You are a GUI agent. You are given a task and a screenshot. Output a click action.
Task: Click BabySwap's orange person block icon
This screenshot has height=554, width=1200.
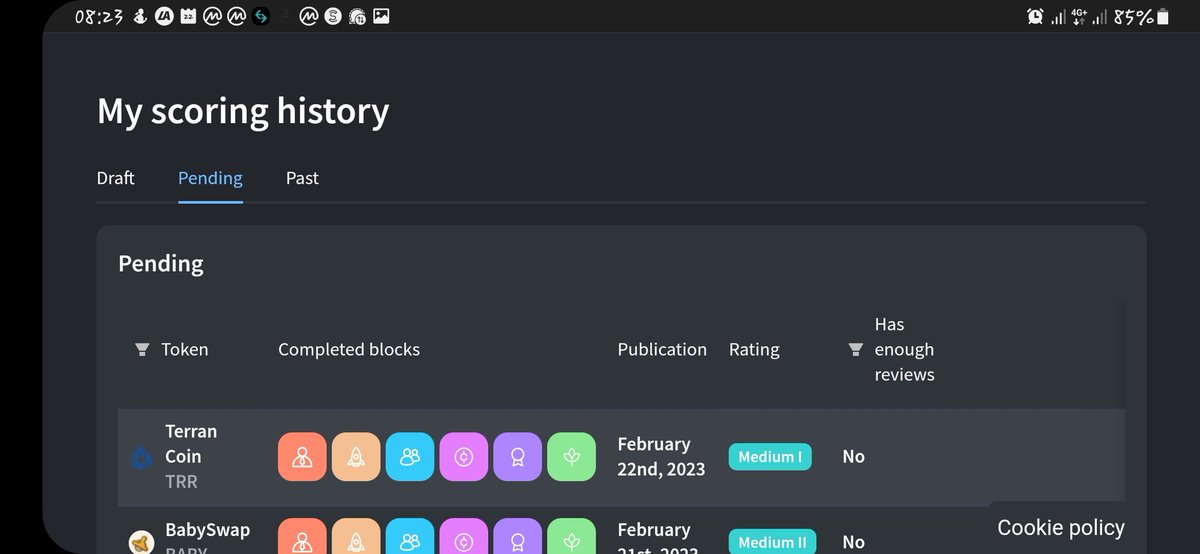(x=302, y=536)
